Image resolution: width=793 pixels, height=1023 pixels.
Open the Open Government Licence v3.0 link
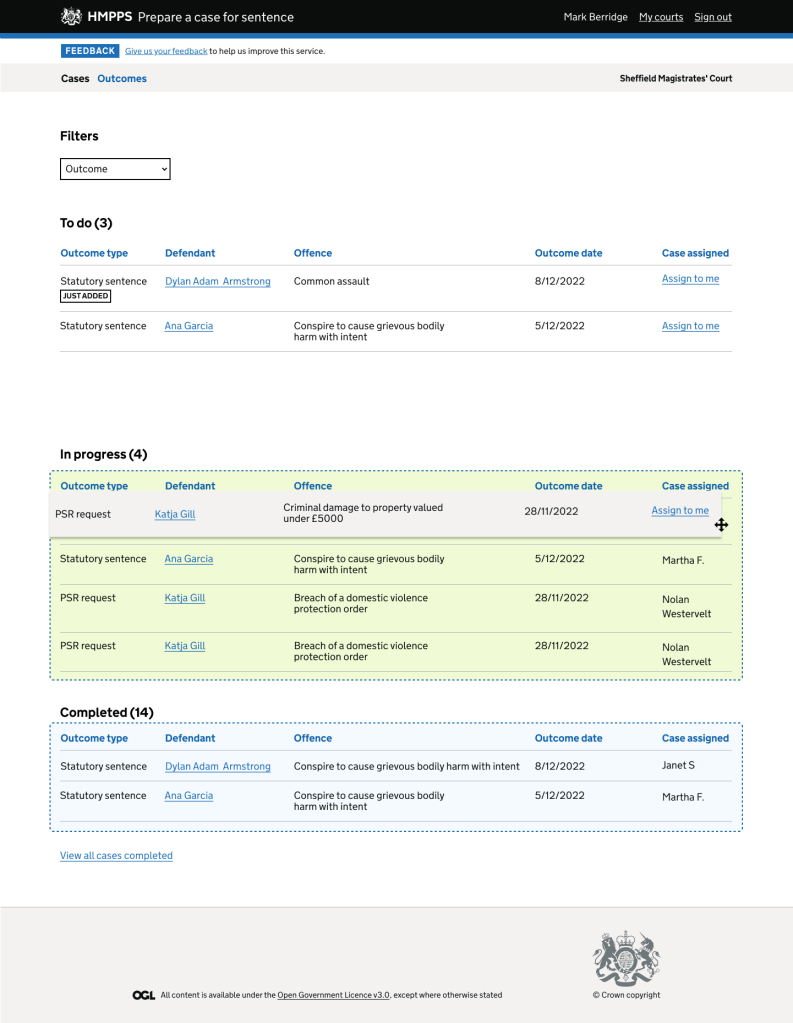click(333, 995)
